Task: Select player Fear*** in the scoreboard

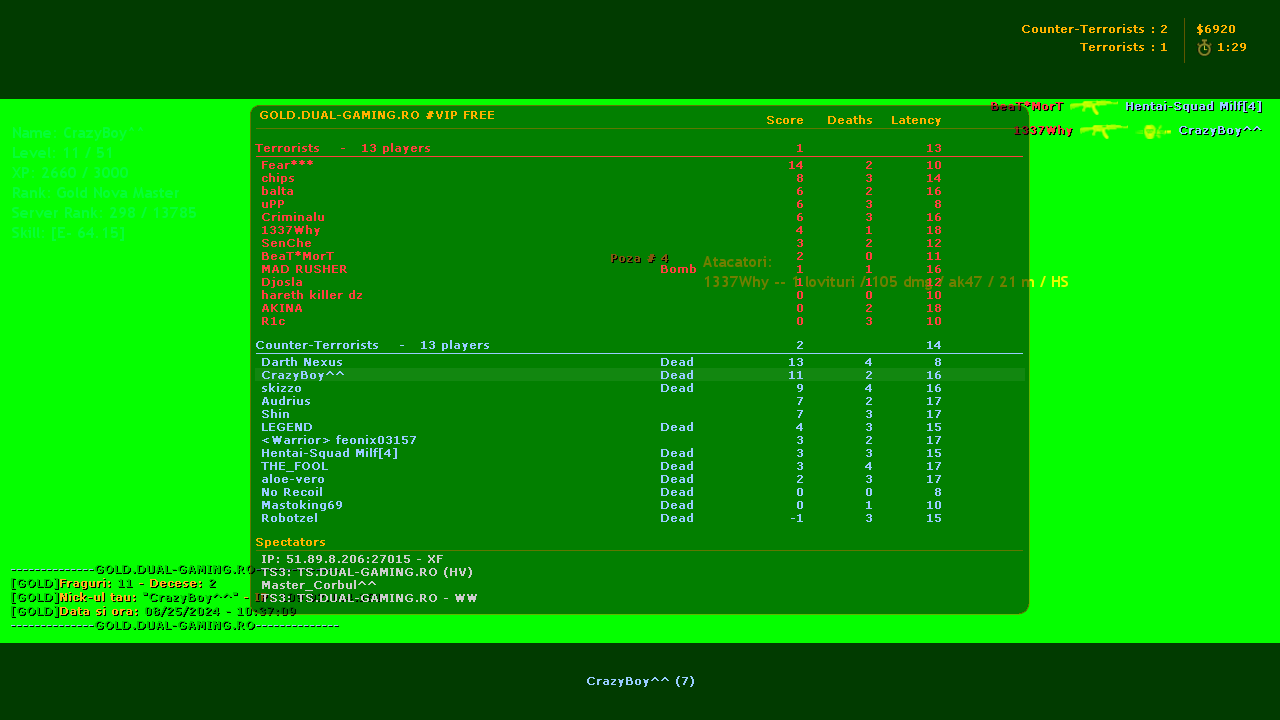Action: 287,165
